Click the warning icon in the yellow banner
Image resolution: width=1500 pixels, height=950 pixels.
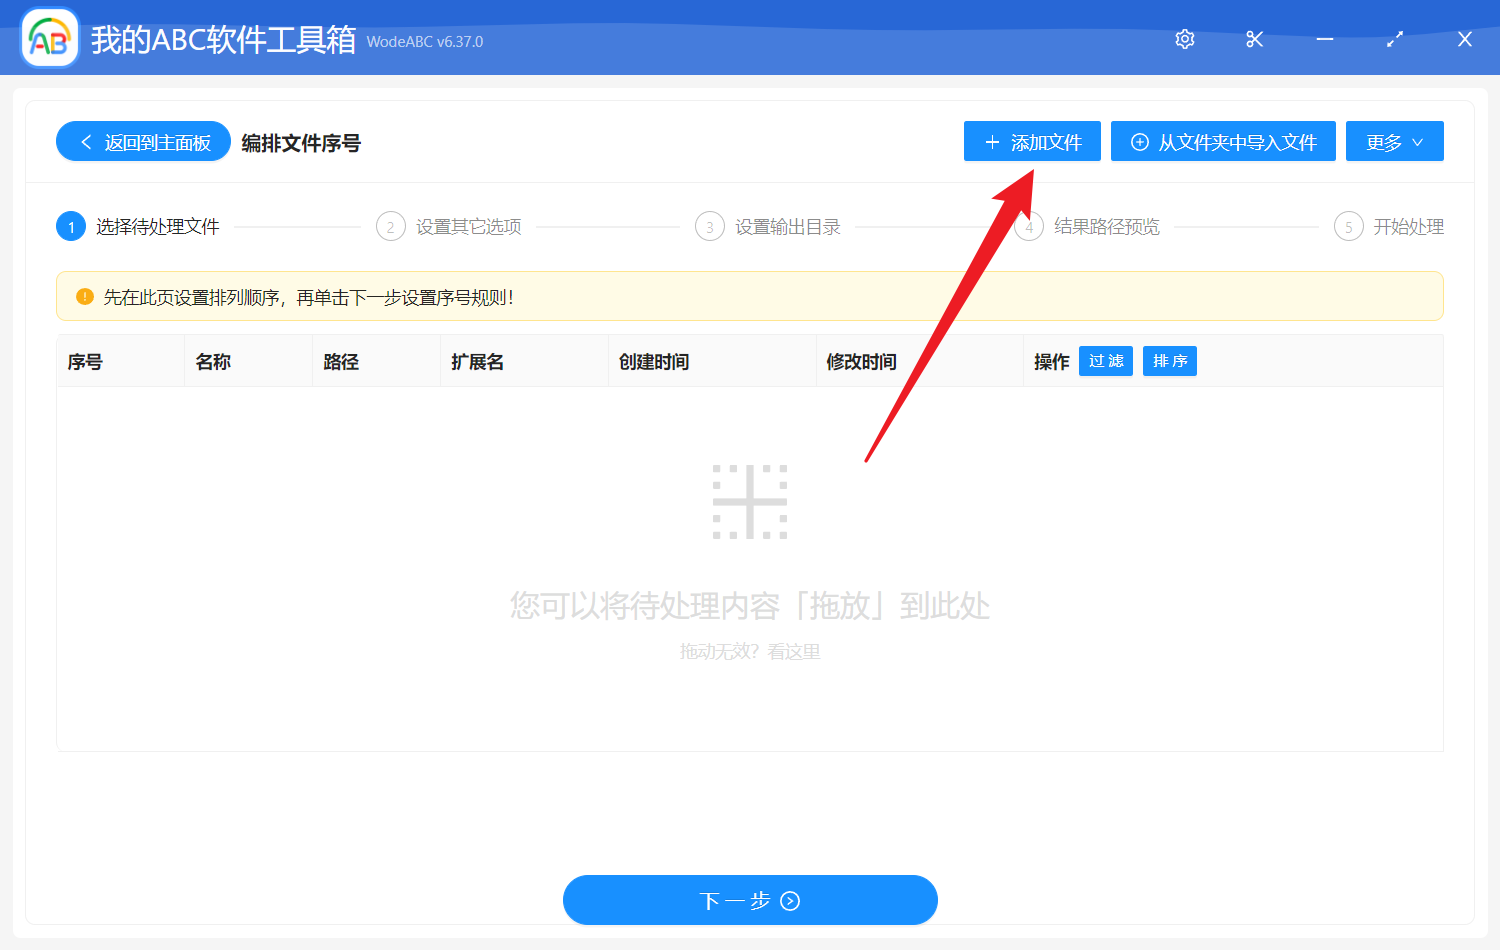coord(83,296)
